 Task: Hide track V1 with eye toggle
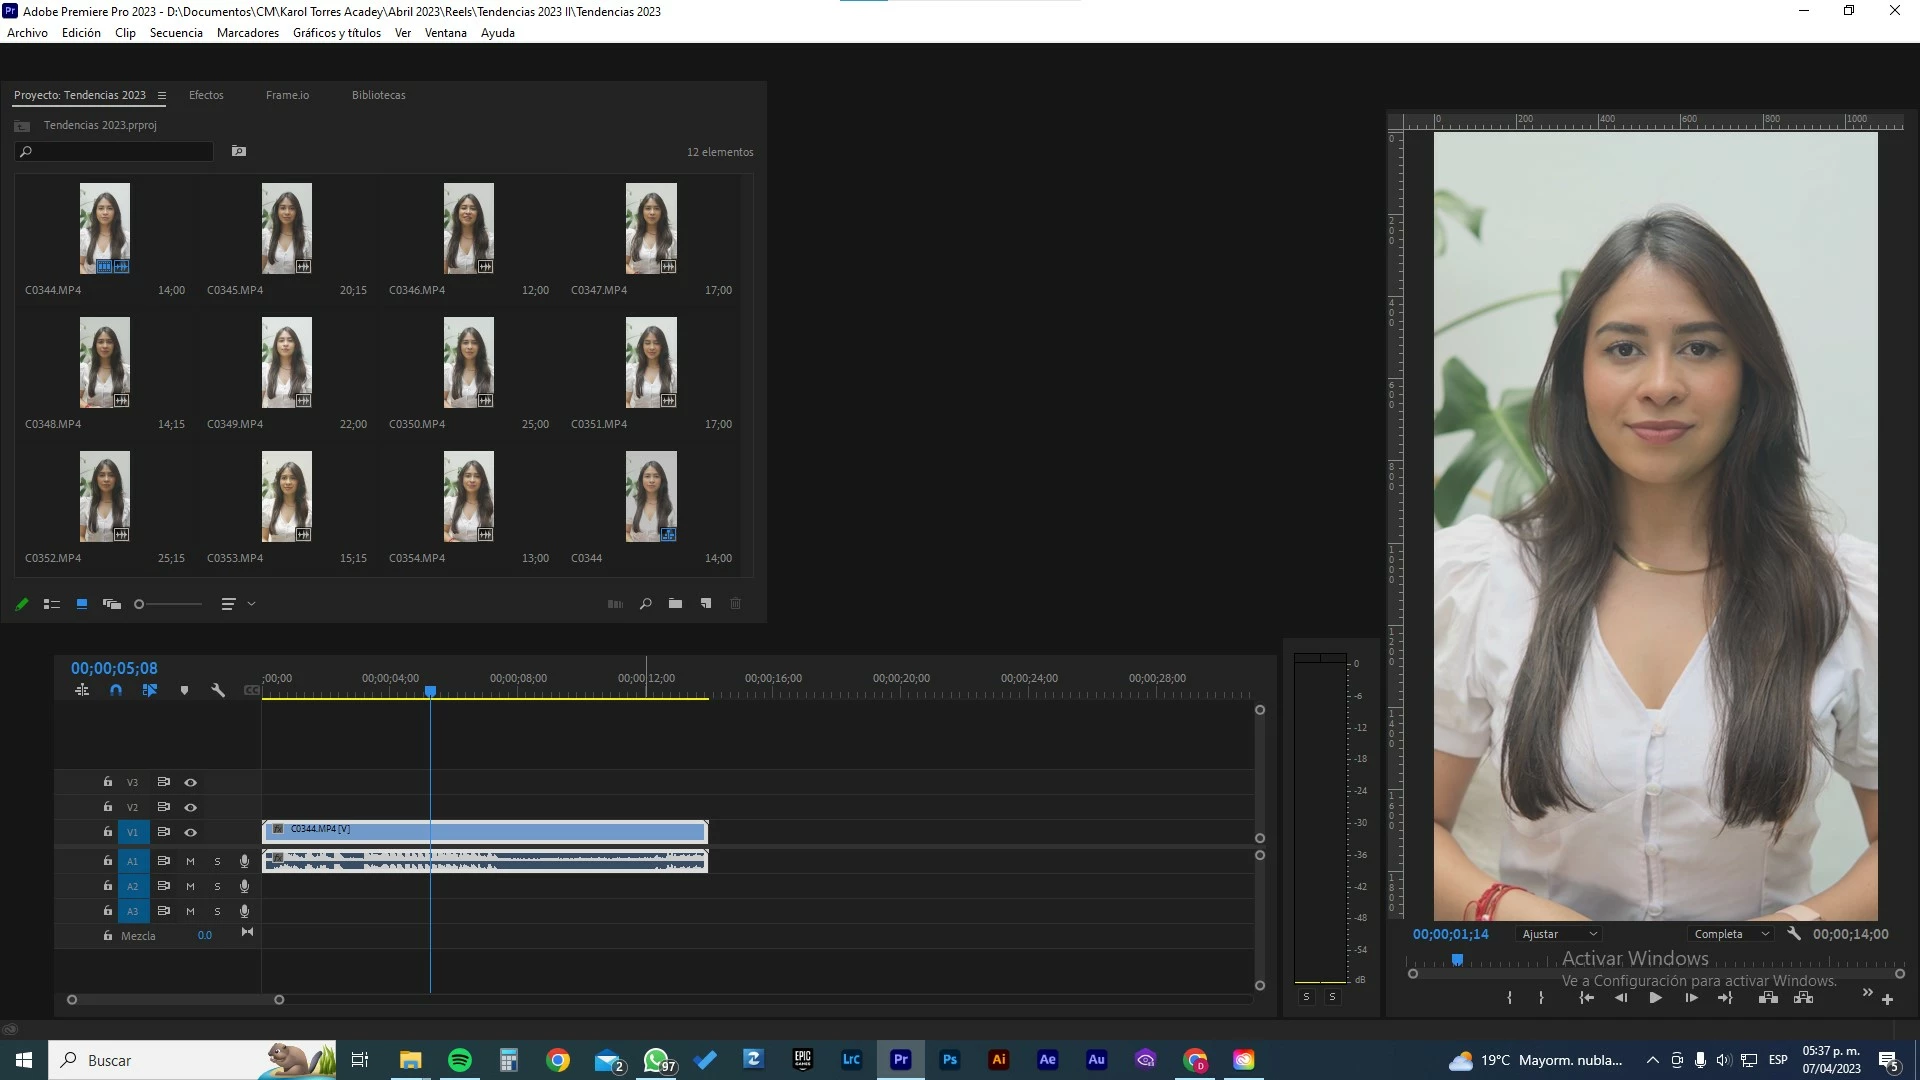click(x=190, y=832)
